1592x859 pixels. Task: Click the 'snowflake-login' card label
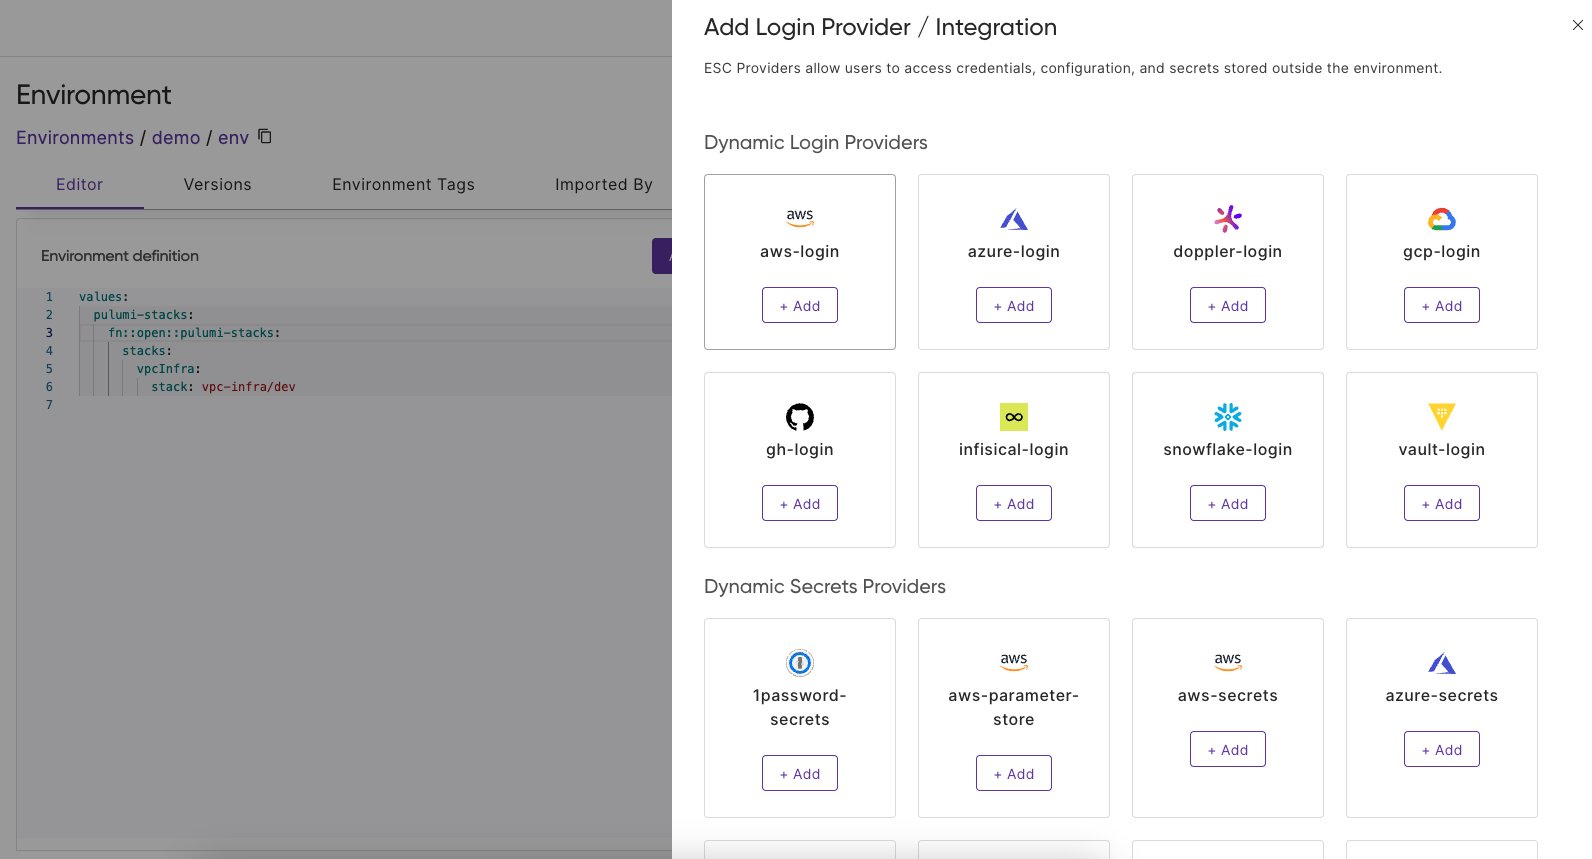pyautogui.click(x=1228, y=450)
